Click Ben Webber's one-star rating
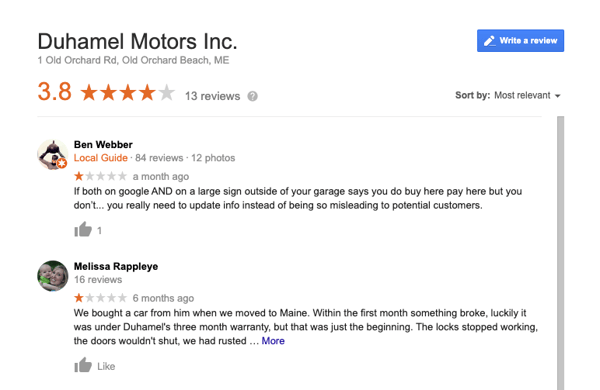This screenshot has height=390, width=600. click(x=100, y=176)
